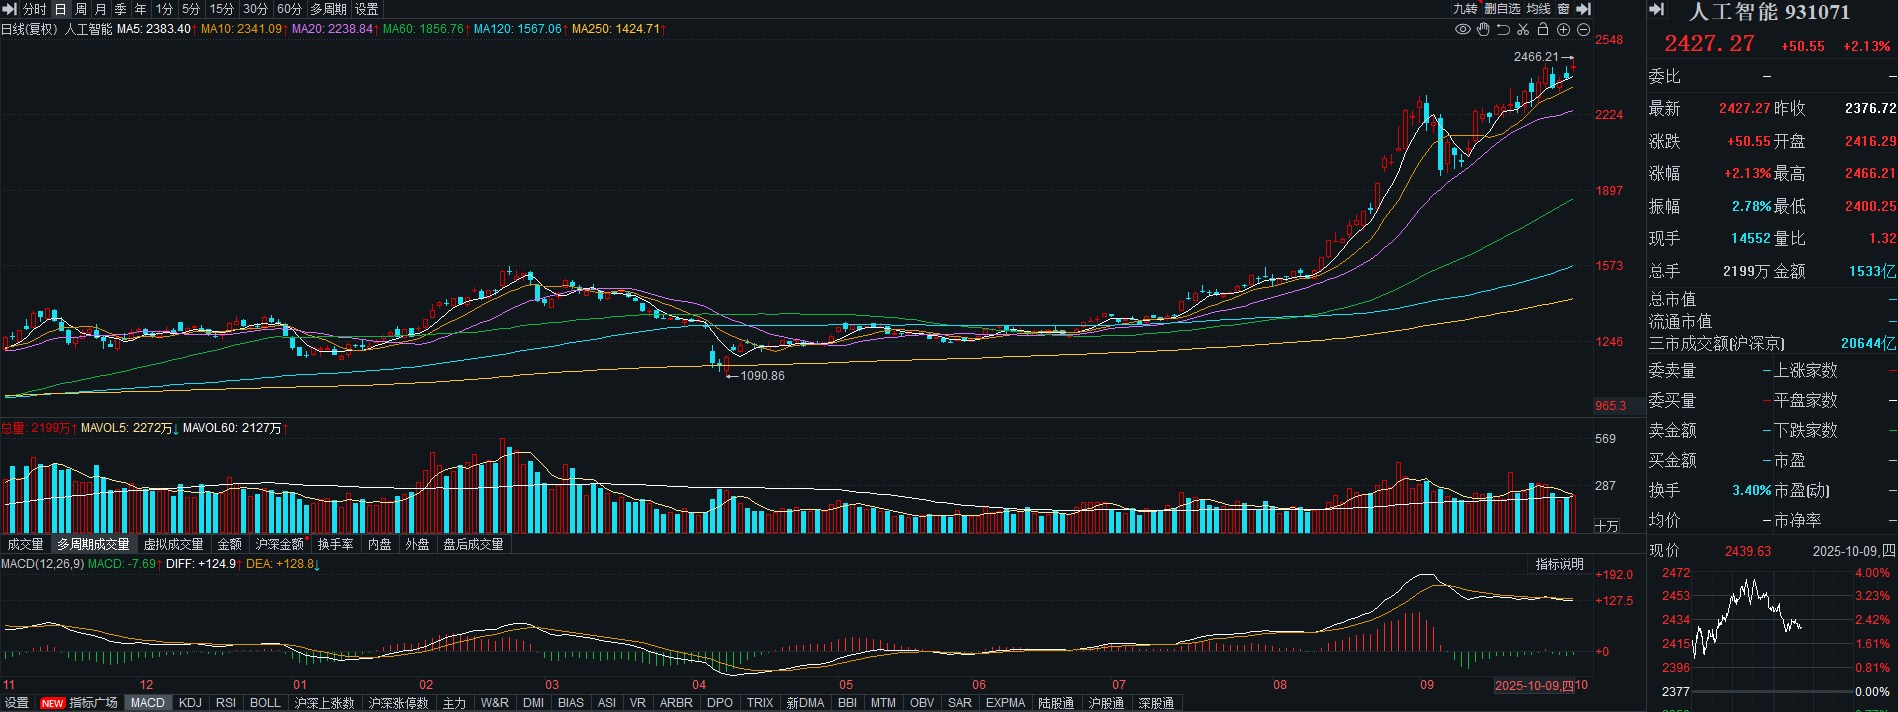Select the 主力 indicator tab
Image resolution: width=1898 pixels, height=712 pixels.
pos(455,703)
